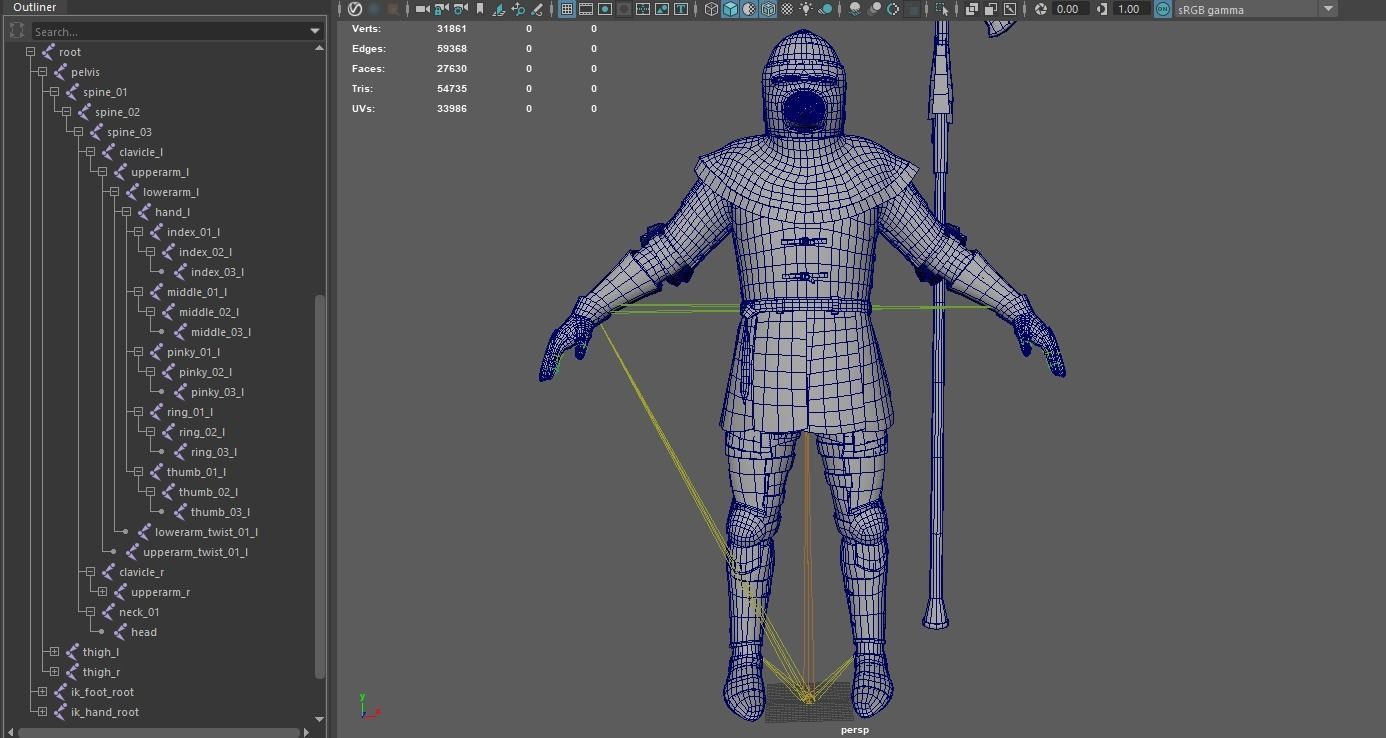Click the Isolate Select icon
Viewport: 1386px width, 738px height.
tap(942, 9)
